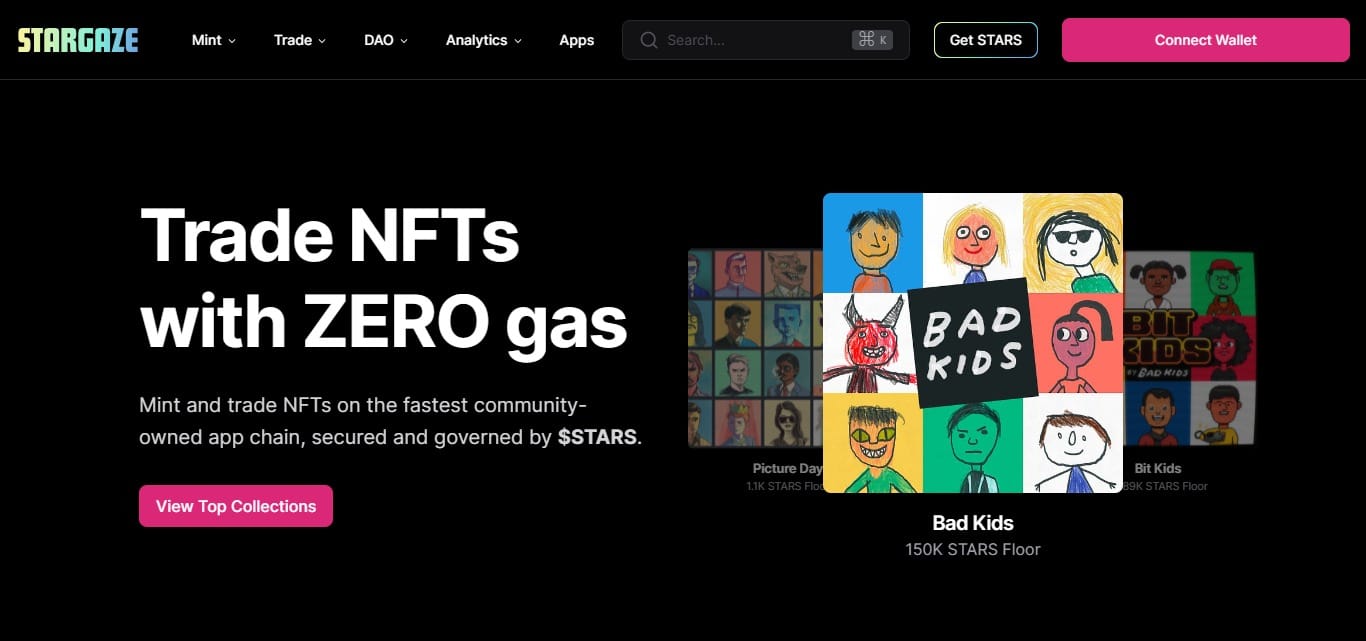Click the ⌘K shortcut badge

tap(872, 40)
